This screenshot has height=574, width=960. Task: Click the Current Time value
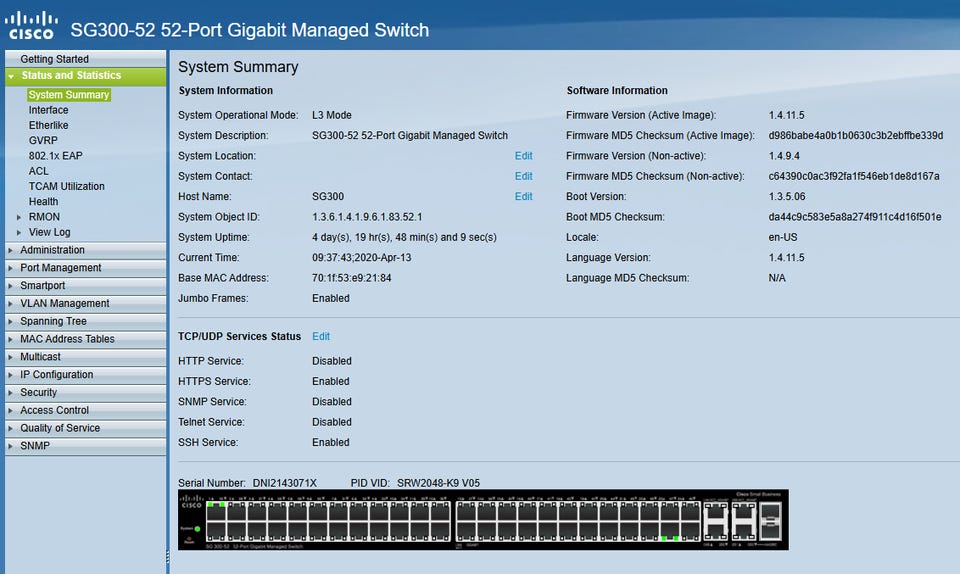(x=361, y=258)
